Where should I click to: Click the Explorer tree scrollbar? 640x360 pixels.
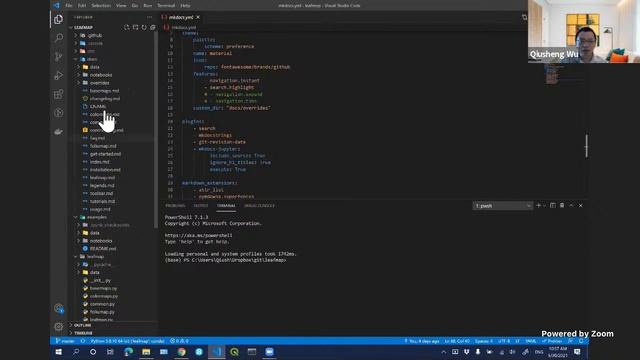[156, 130]
